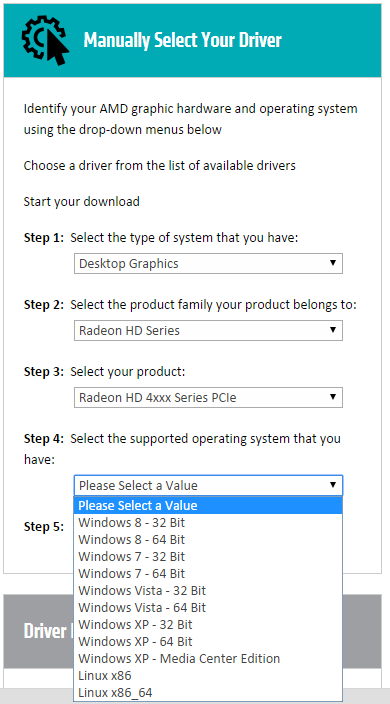
Task: Choose Windows 8 - 64 Bit option
Action: [x=208, y=540]
